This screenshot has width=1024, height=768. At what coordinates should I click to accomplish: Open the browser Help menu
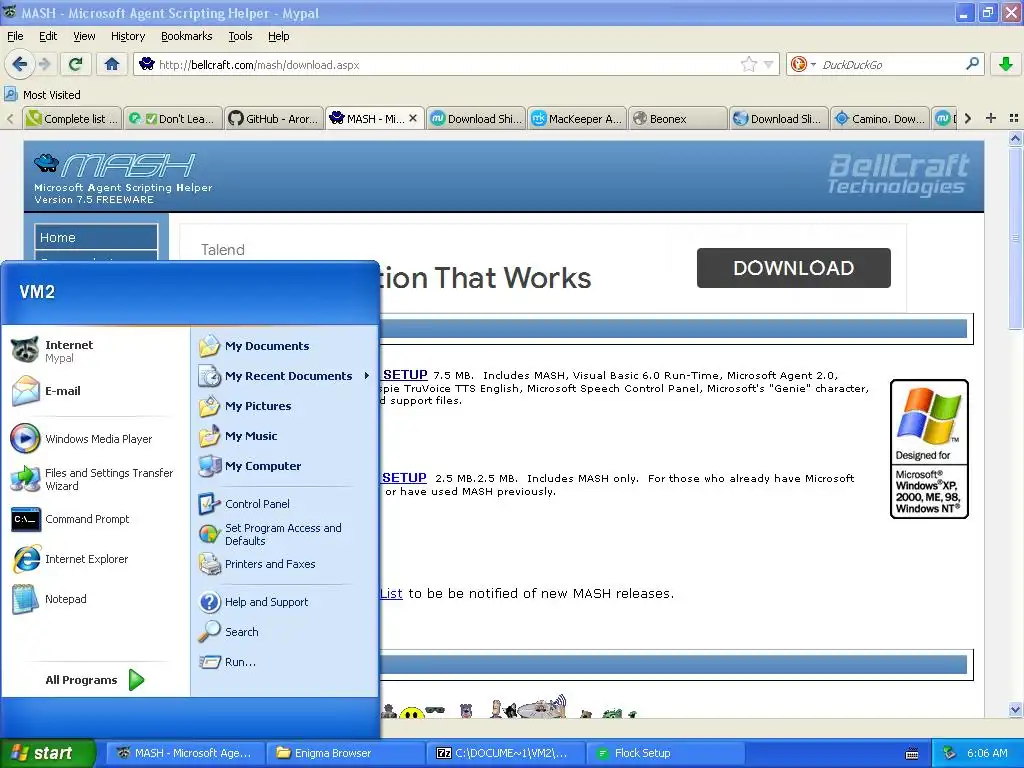278,36
